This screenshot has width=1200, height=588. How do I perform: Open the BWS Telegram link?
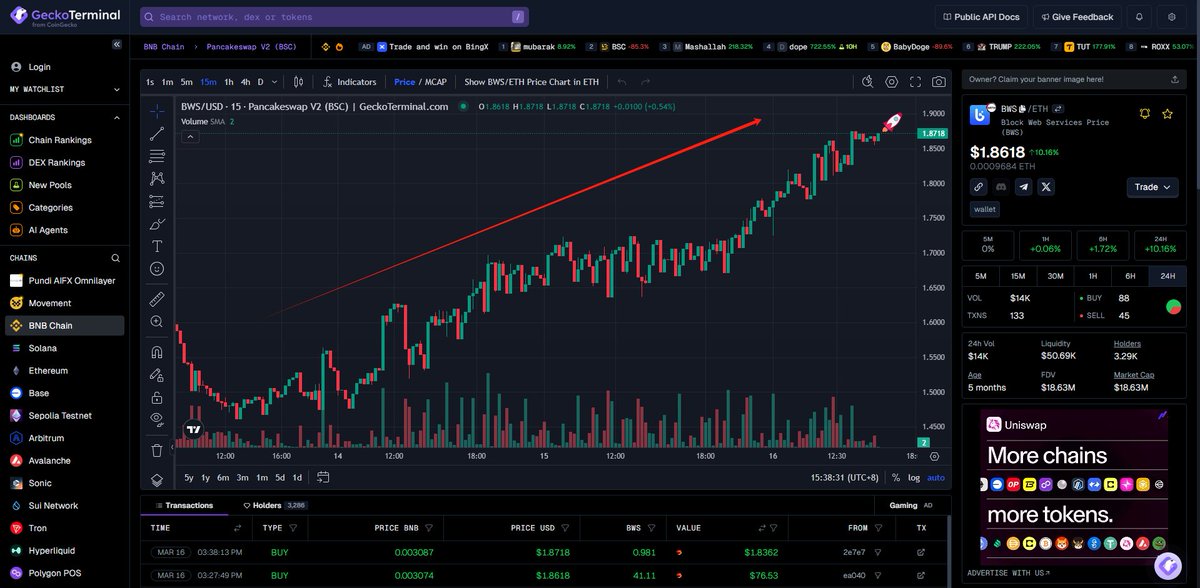(x=1024, y=187)
